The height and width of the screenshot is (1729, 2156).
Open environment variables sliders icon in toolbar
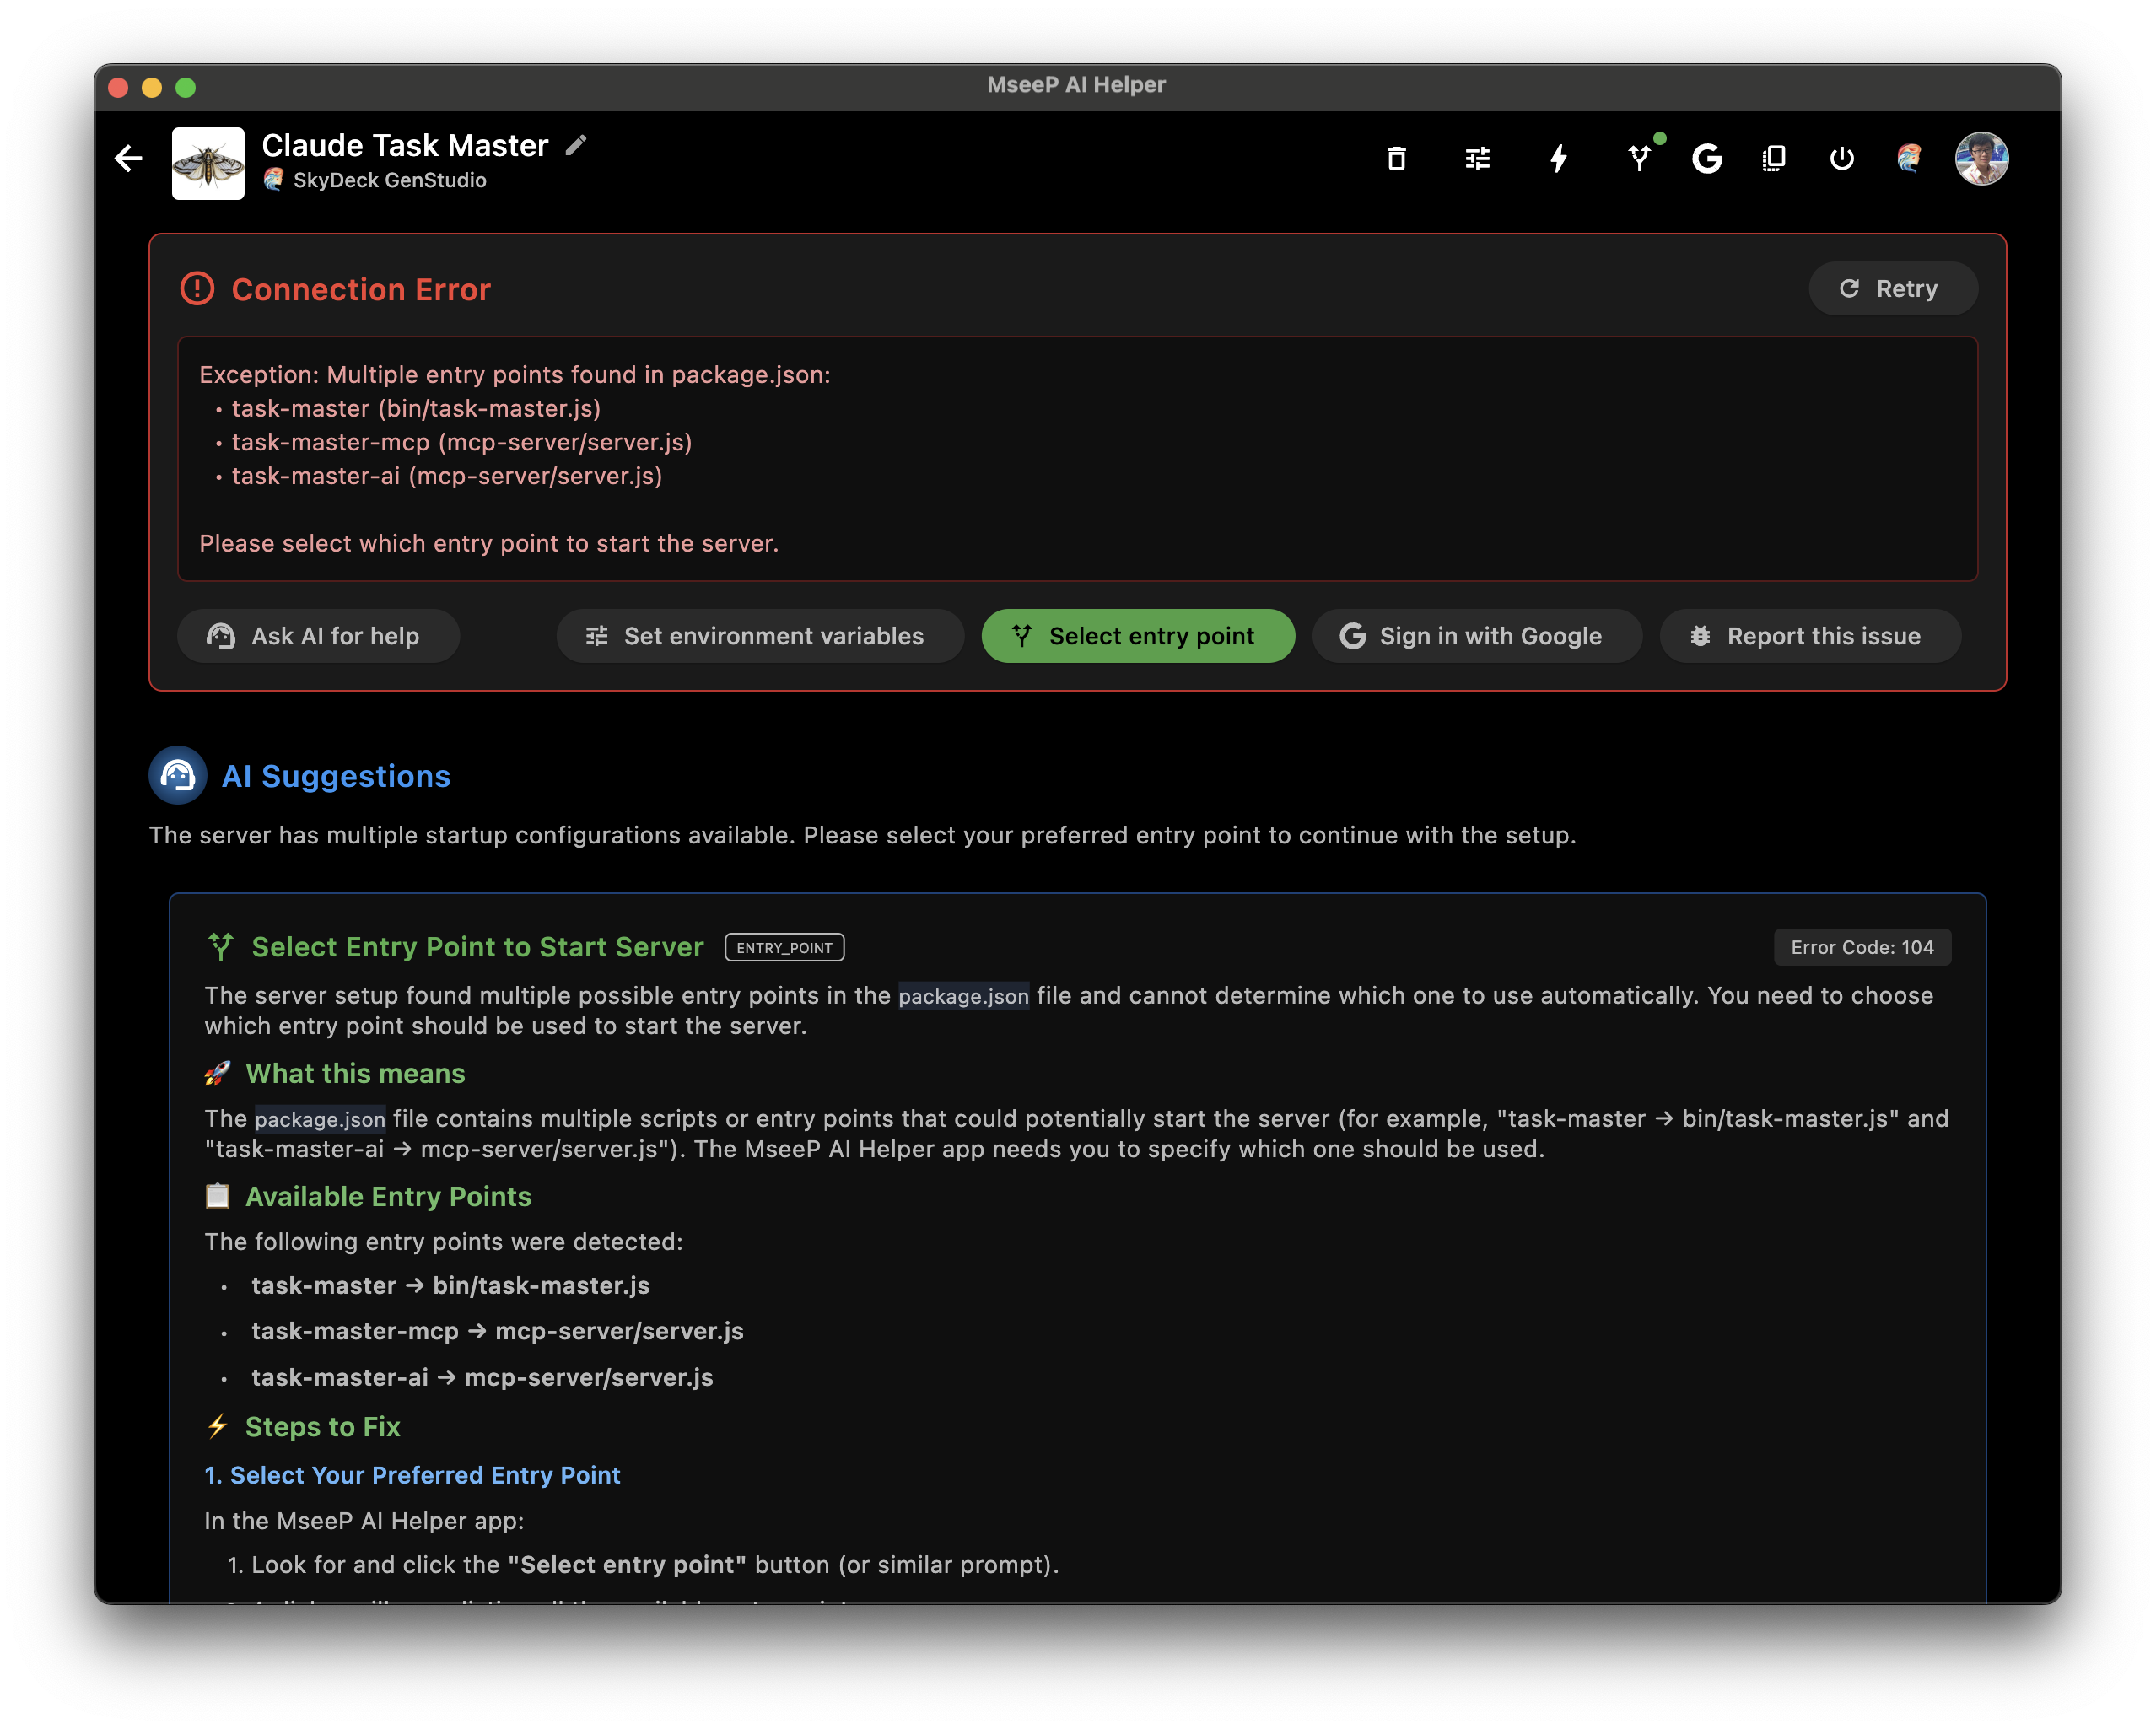[1477, 159]
